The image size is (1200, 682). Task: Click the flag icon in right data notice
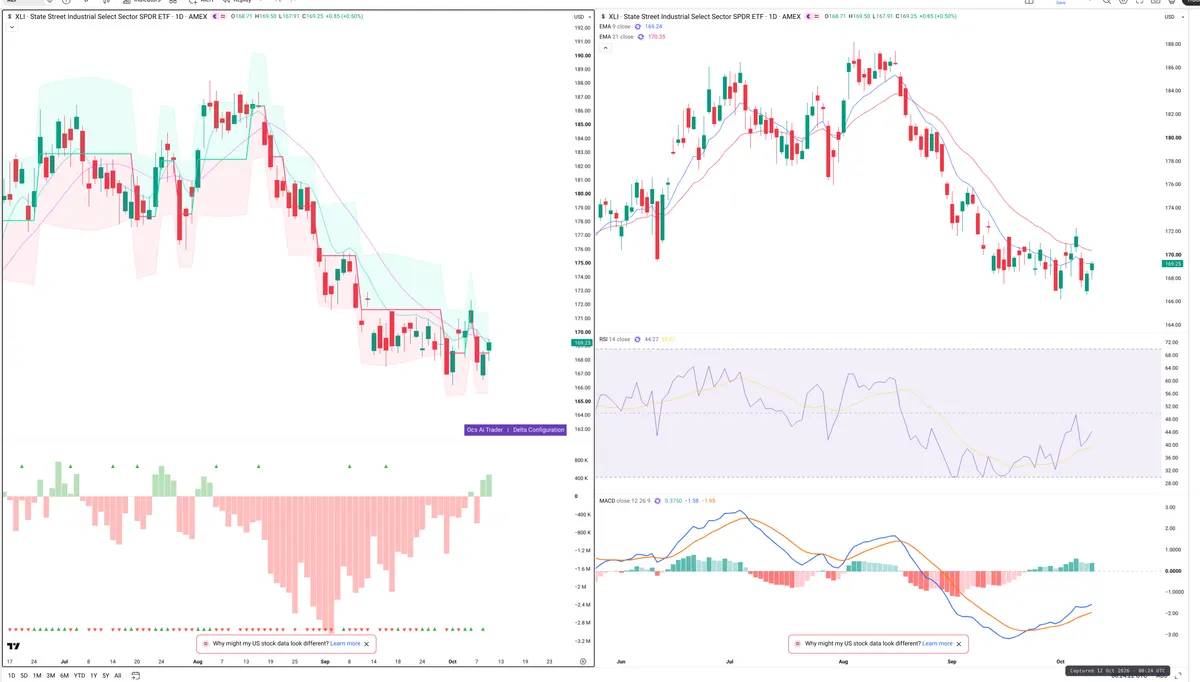pos(798,644)
